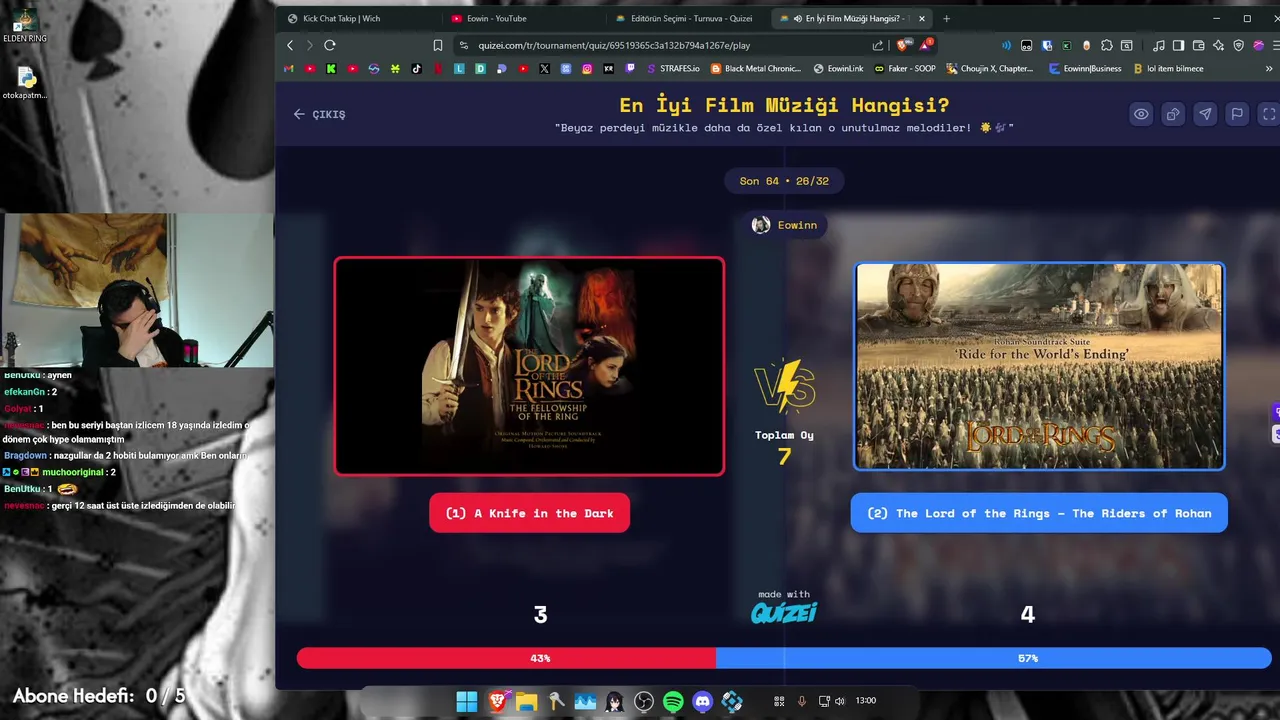Viewport: 1280px width, 720px height.
Task: Switch to Editörün Seçimi - Turnuva tab
Action: pos(691,18)
